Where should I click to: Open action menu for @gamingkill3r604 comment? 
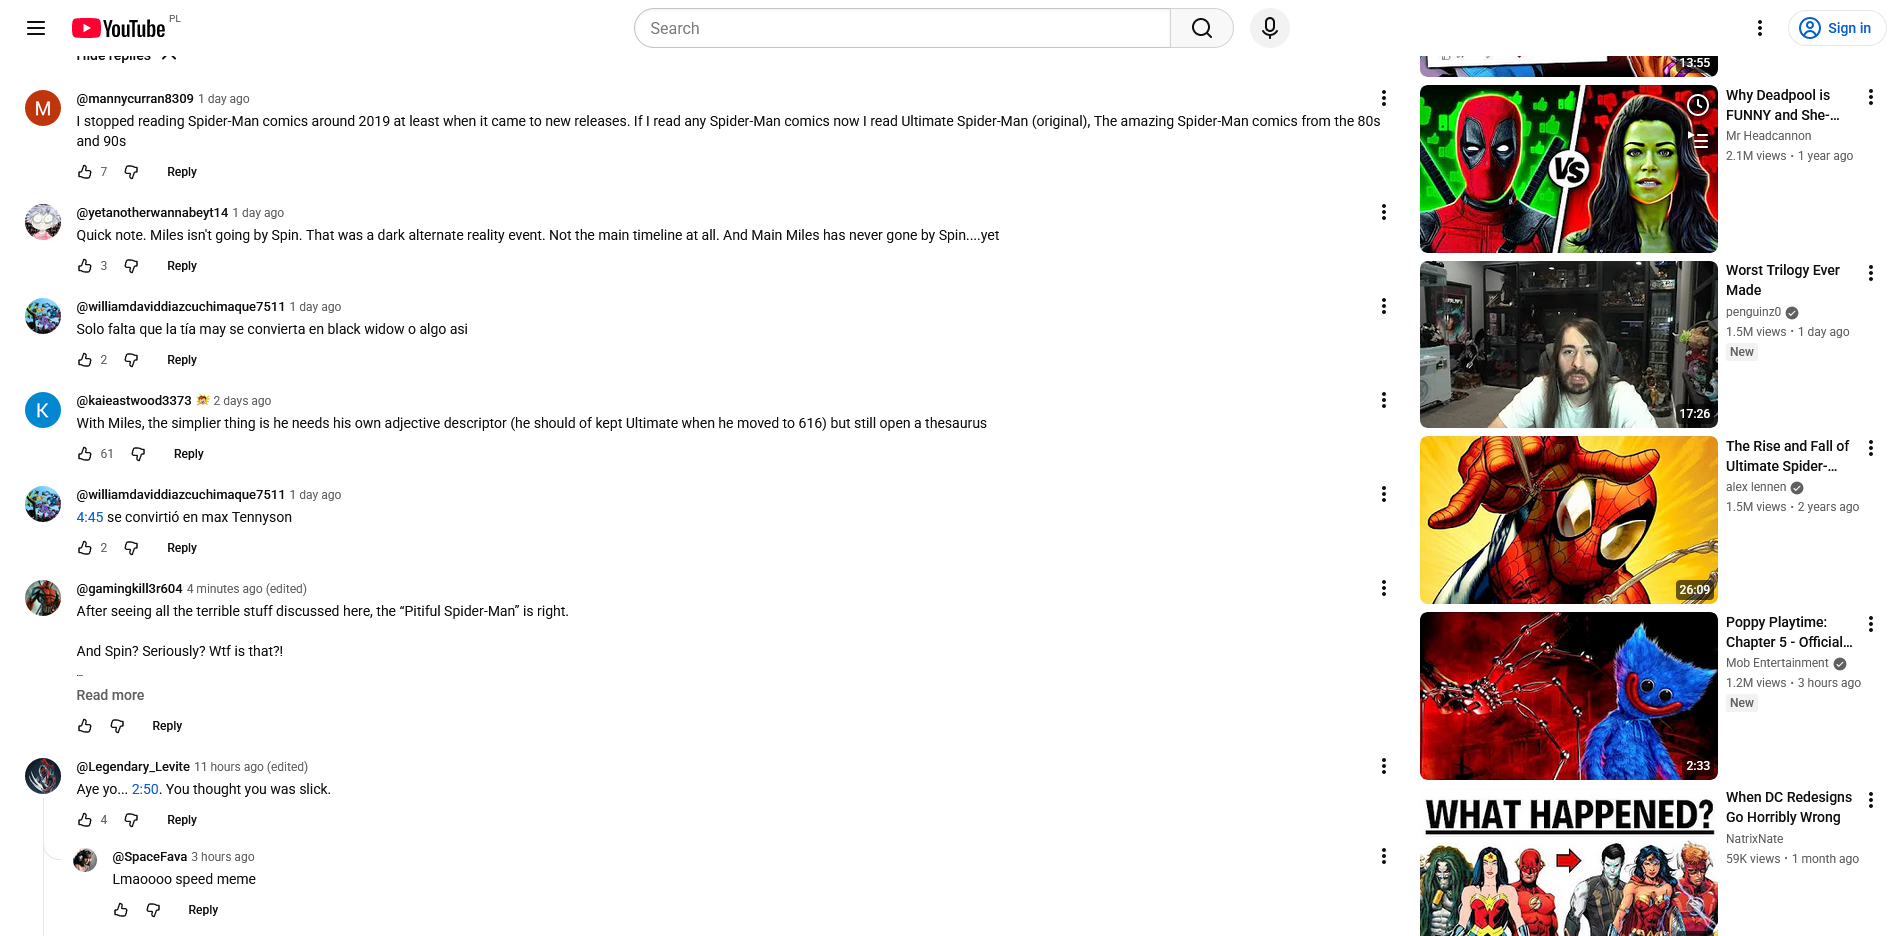[1384, 588]
